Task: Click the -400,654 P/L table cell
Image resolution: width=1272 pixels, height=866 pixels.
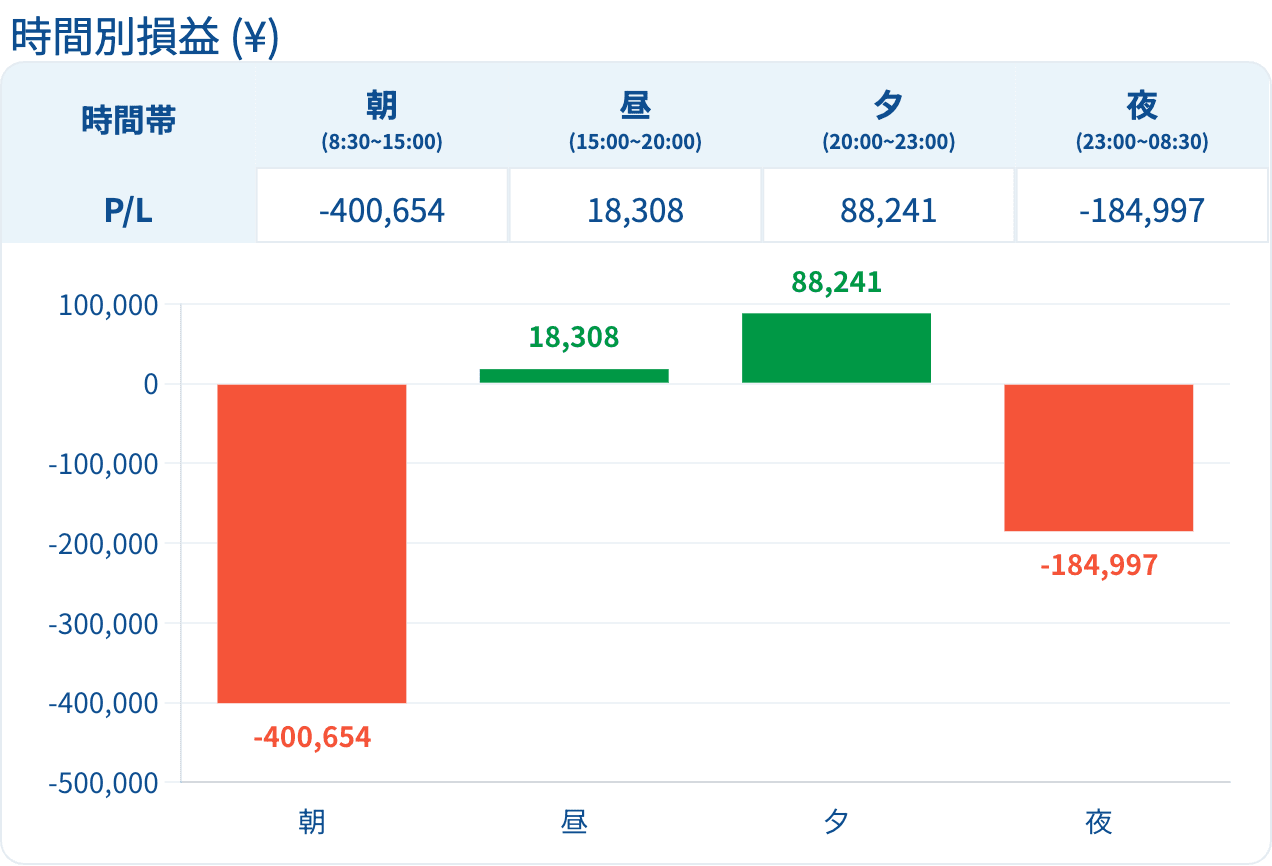Action: click(x=382, y=205)
